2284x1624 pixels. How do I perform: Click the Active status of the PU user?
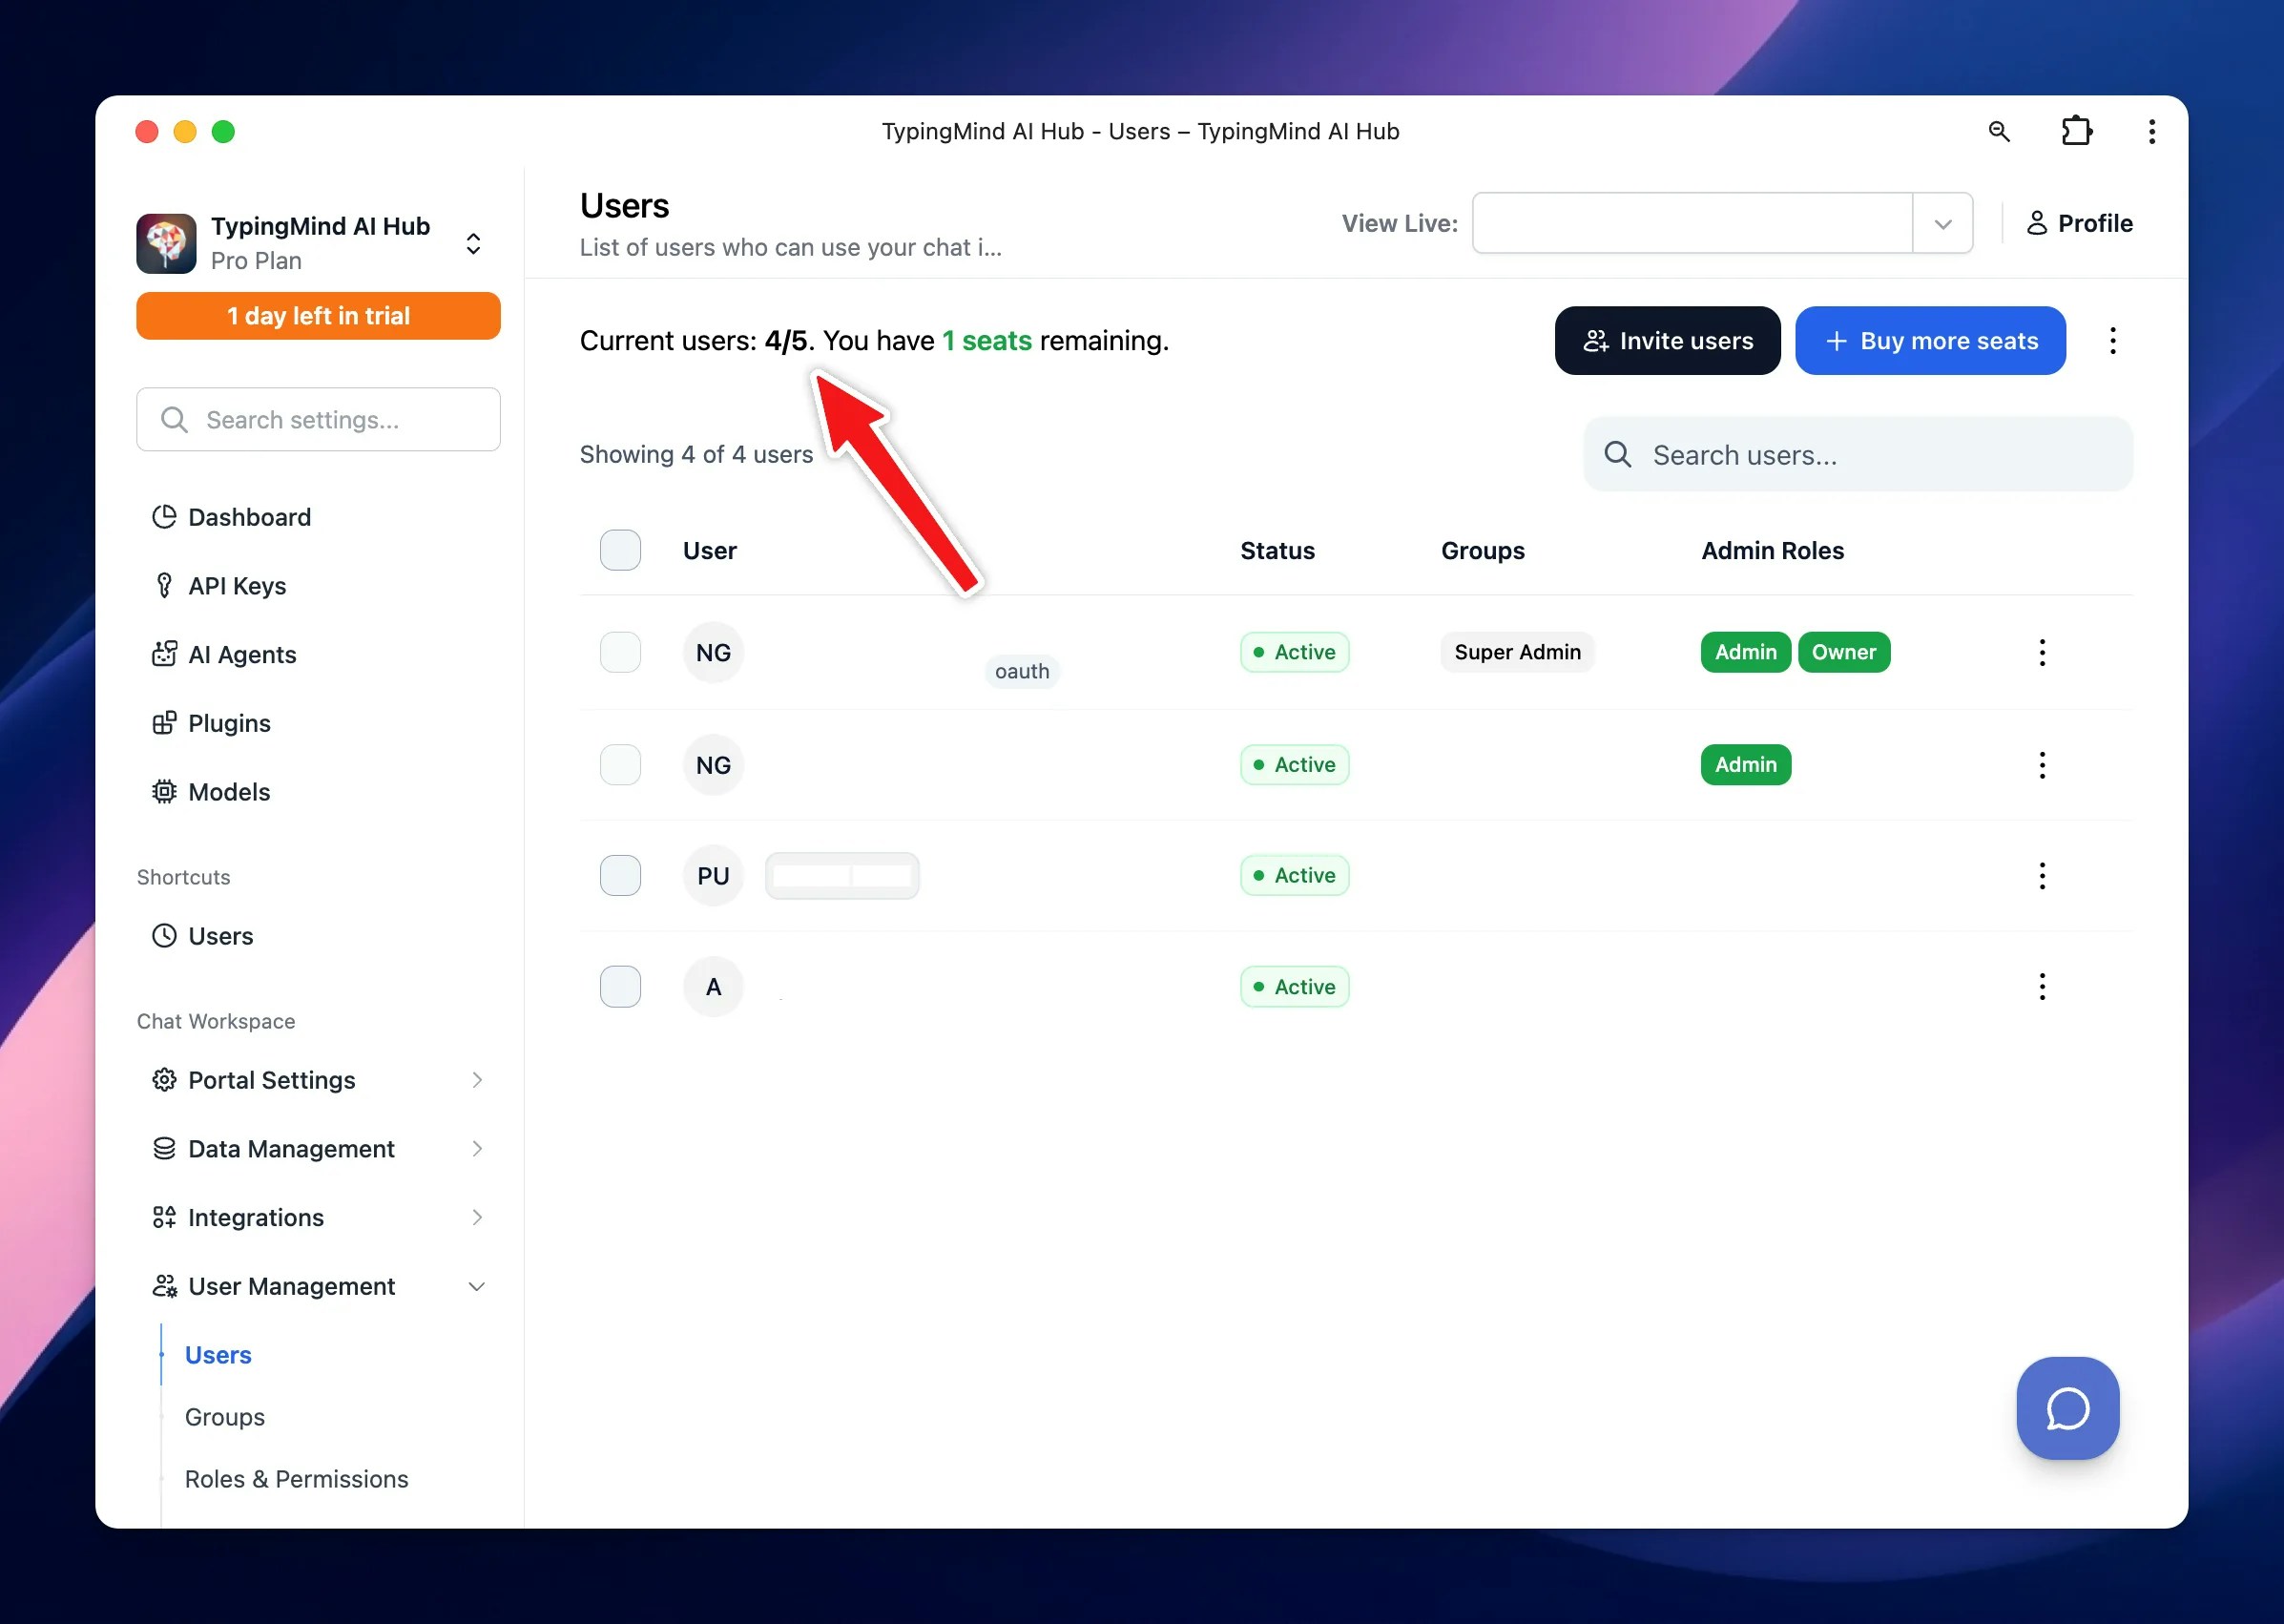click(x=1294, y=876)
